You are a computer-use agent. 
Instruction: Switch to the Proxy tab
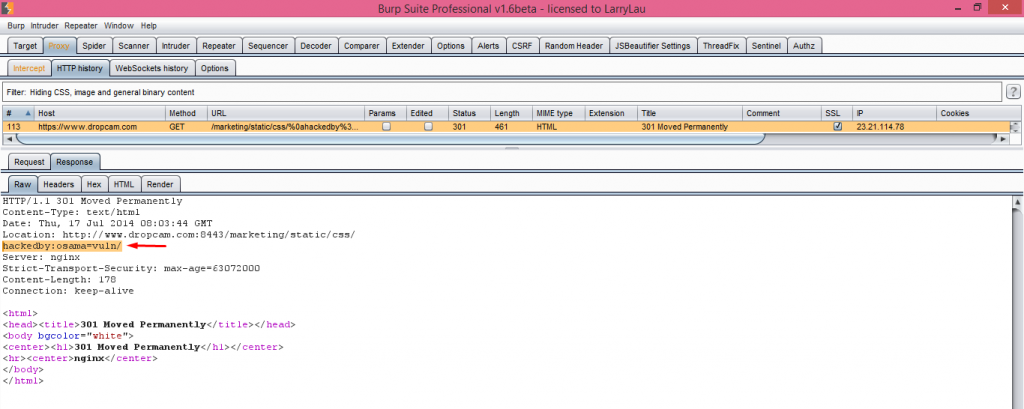click(x=59, y=46)
